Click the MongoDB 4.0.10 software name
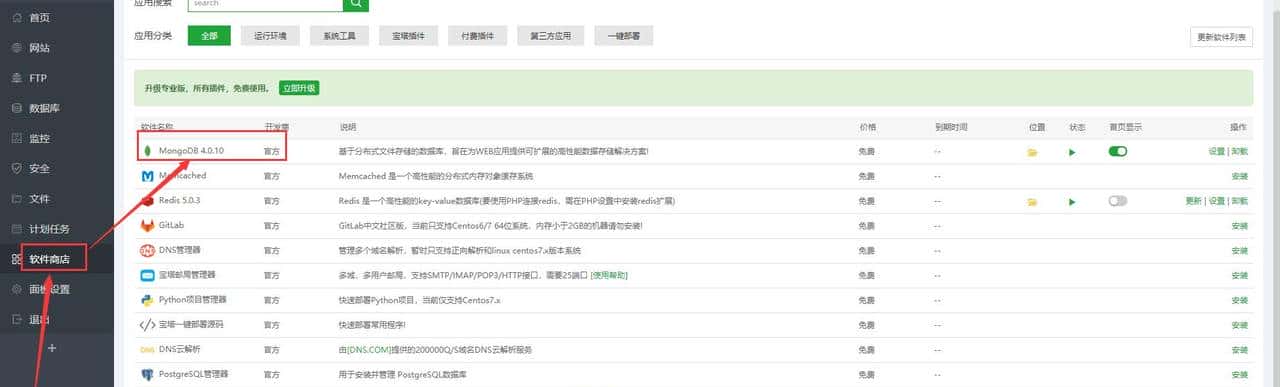Screen dimensions: 1280x387 (x=191, y=151)
